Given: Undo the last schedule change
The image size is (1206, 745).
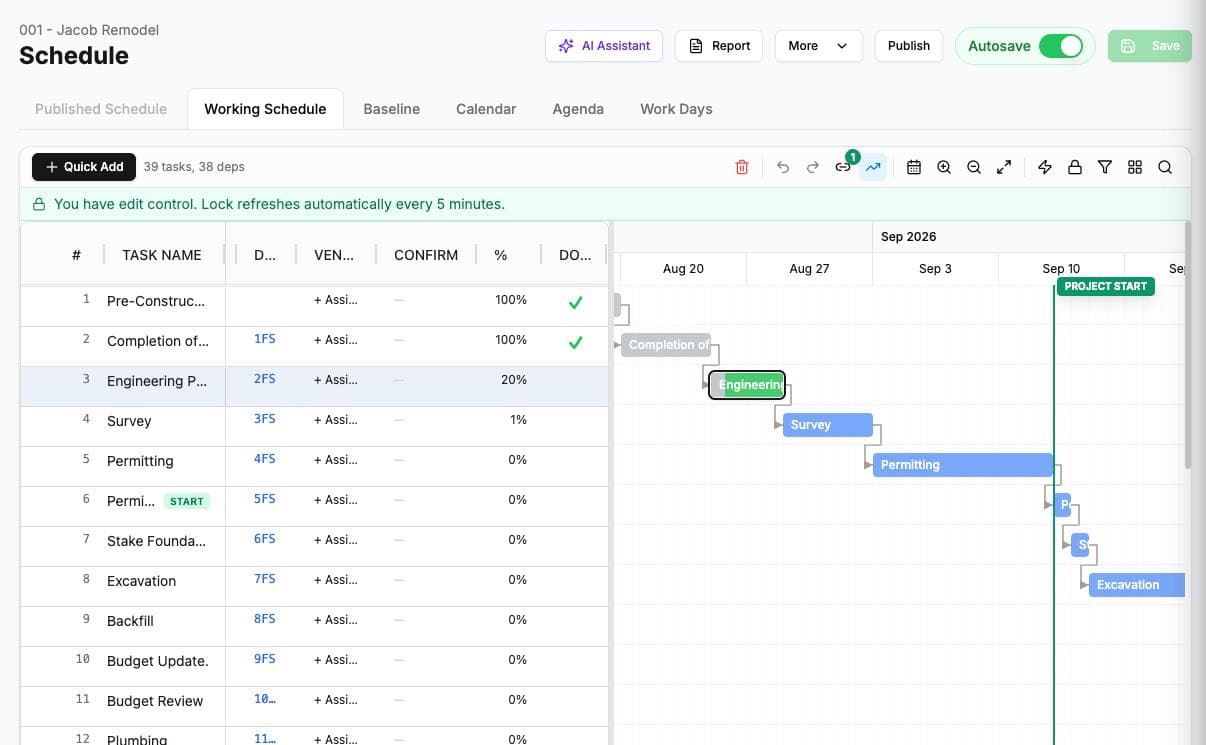Looking at the screenshot, I should pyautogui.click(x=783, y=167).
